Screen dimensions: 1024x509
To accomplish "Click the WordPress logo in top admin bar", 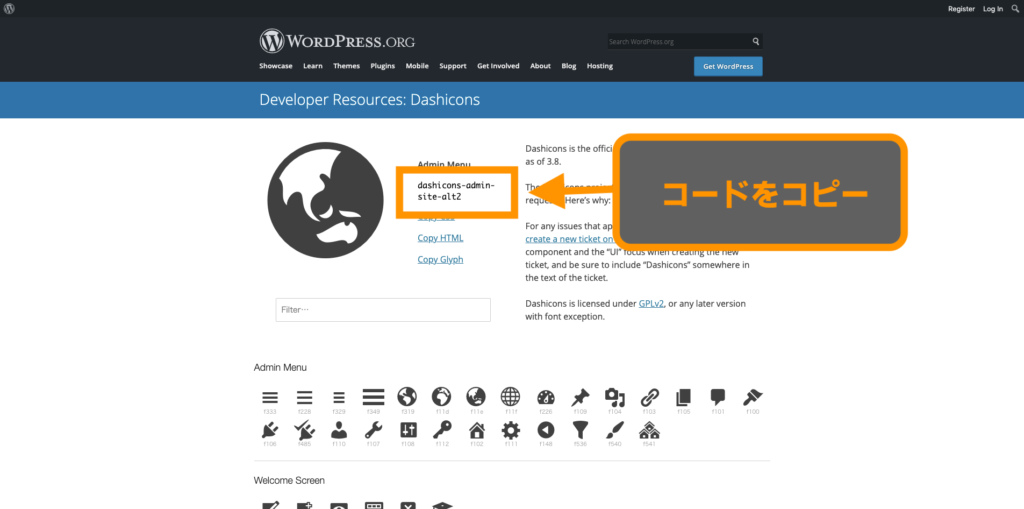I will pyautogui.click(x=9, y=8).
